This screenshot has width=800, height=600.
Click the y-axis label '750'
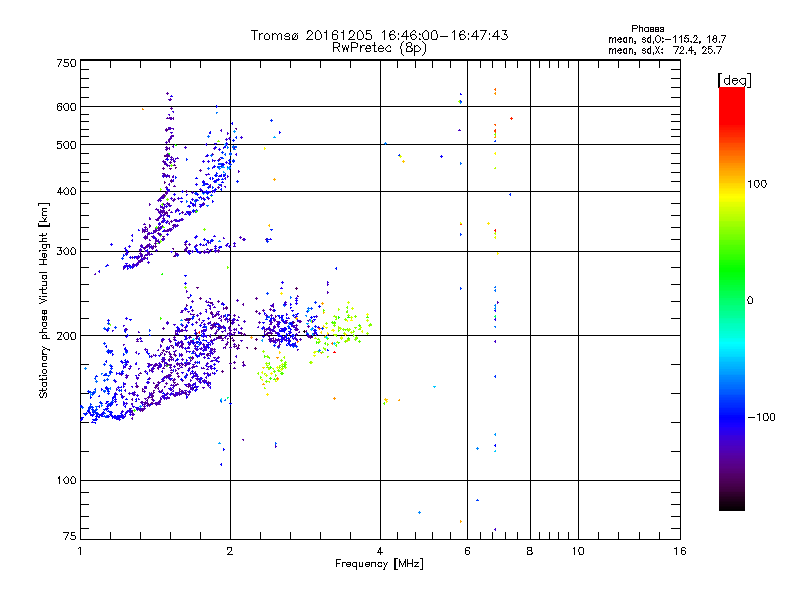coord(66,63)
